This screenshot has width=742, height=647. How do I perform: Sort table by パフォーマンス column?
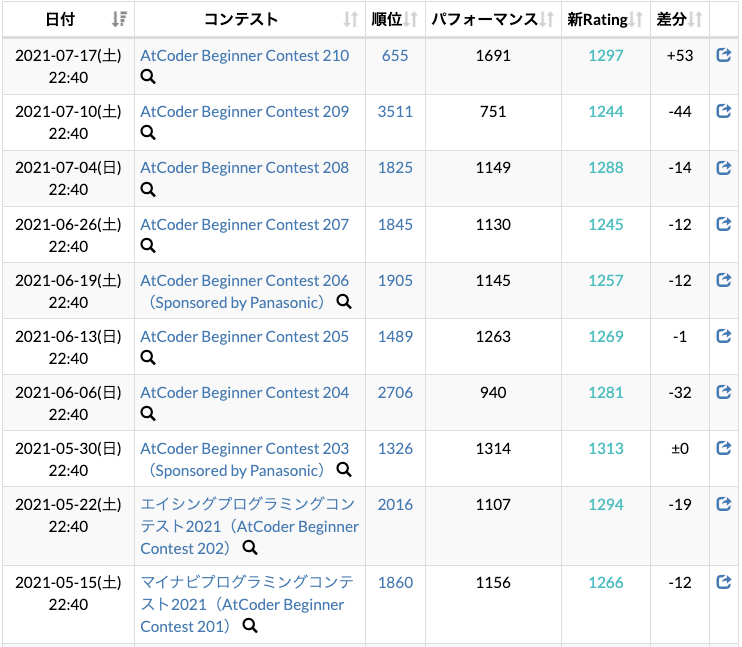point(493,19)
